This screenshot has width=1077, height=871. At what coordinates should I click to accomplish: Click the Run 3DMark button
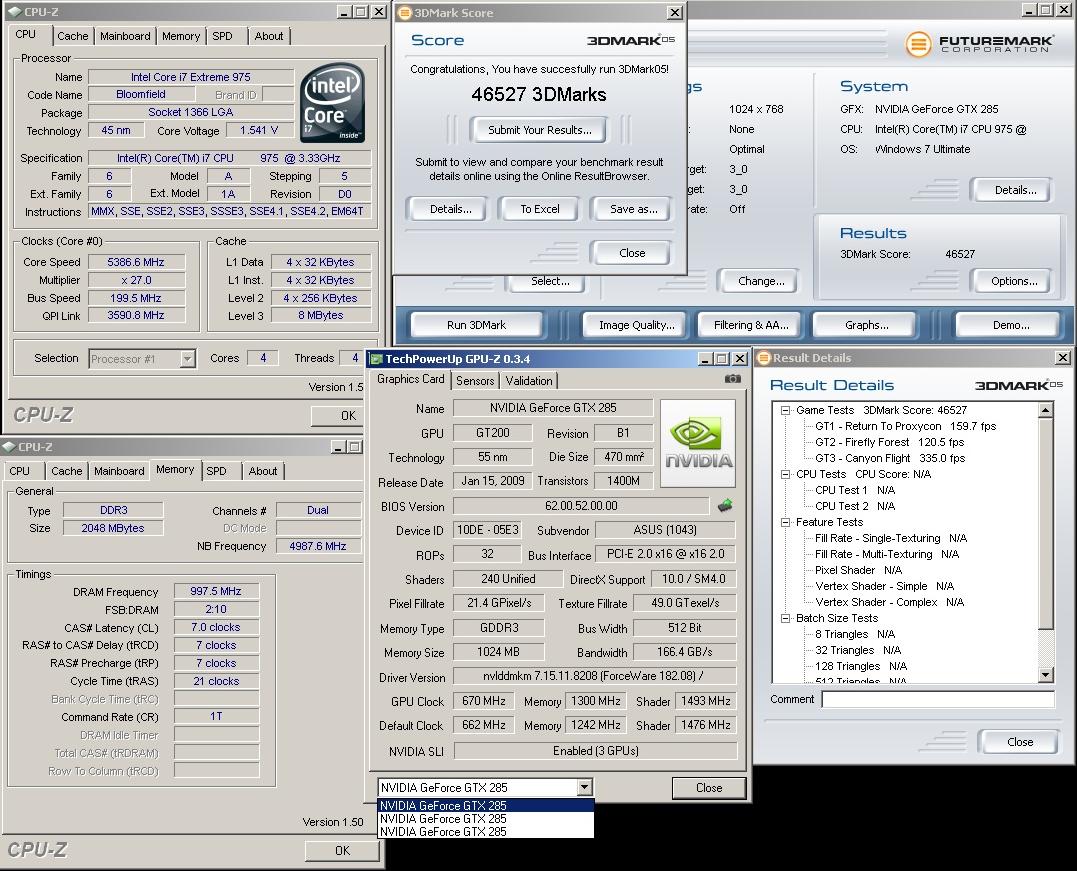tap(477, 325)
